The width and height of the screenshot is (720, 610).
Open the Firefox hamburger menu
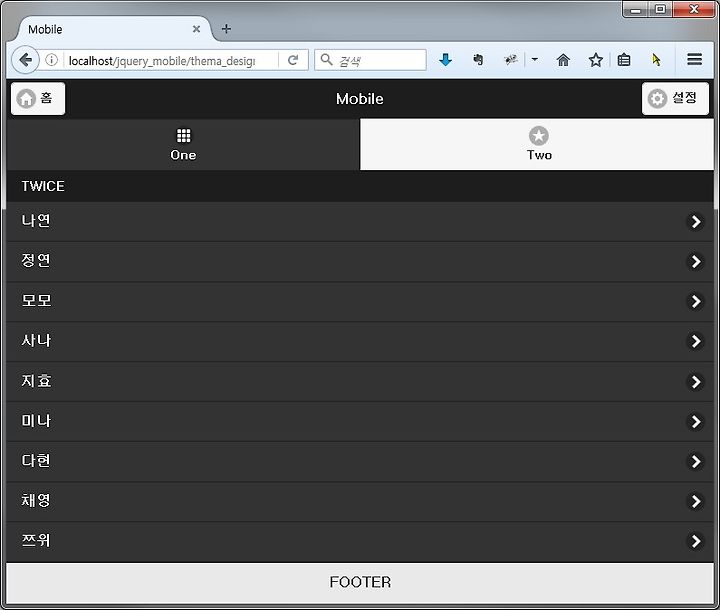coord(694,59)
